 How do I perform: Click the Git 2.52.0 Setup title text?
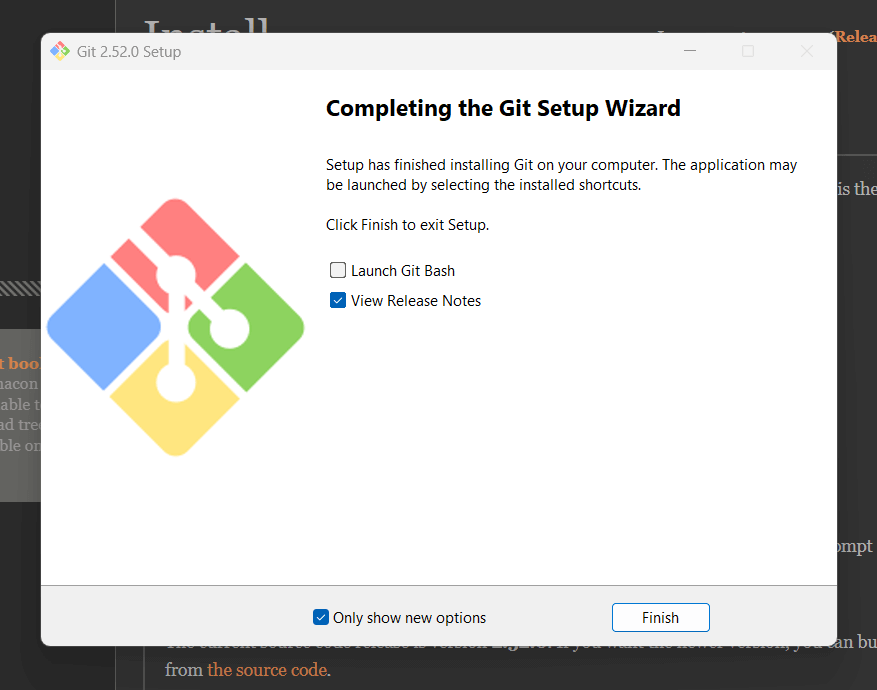(128, 51)
